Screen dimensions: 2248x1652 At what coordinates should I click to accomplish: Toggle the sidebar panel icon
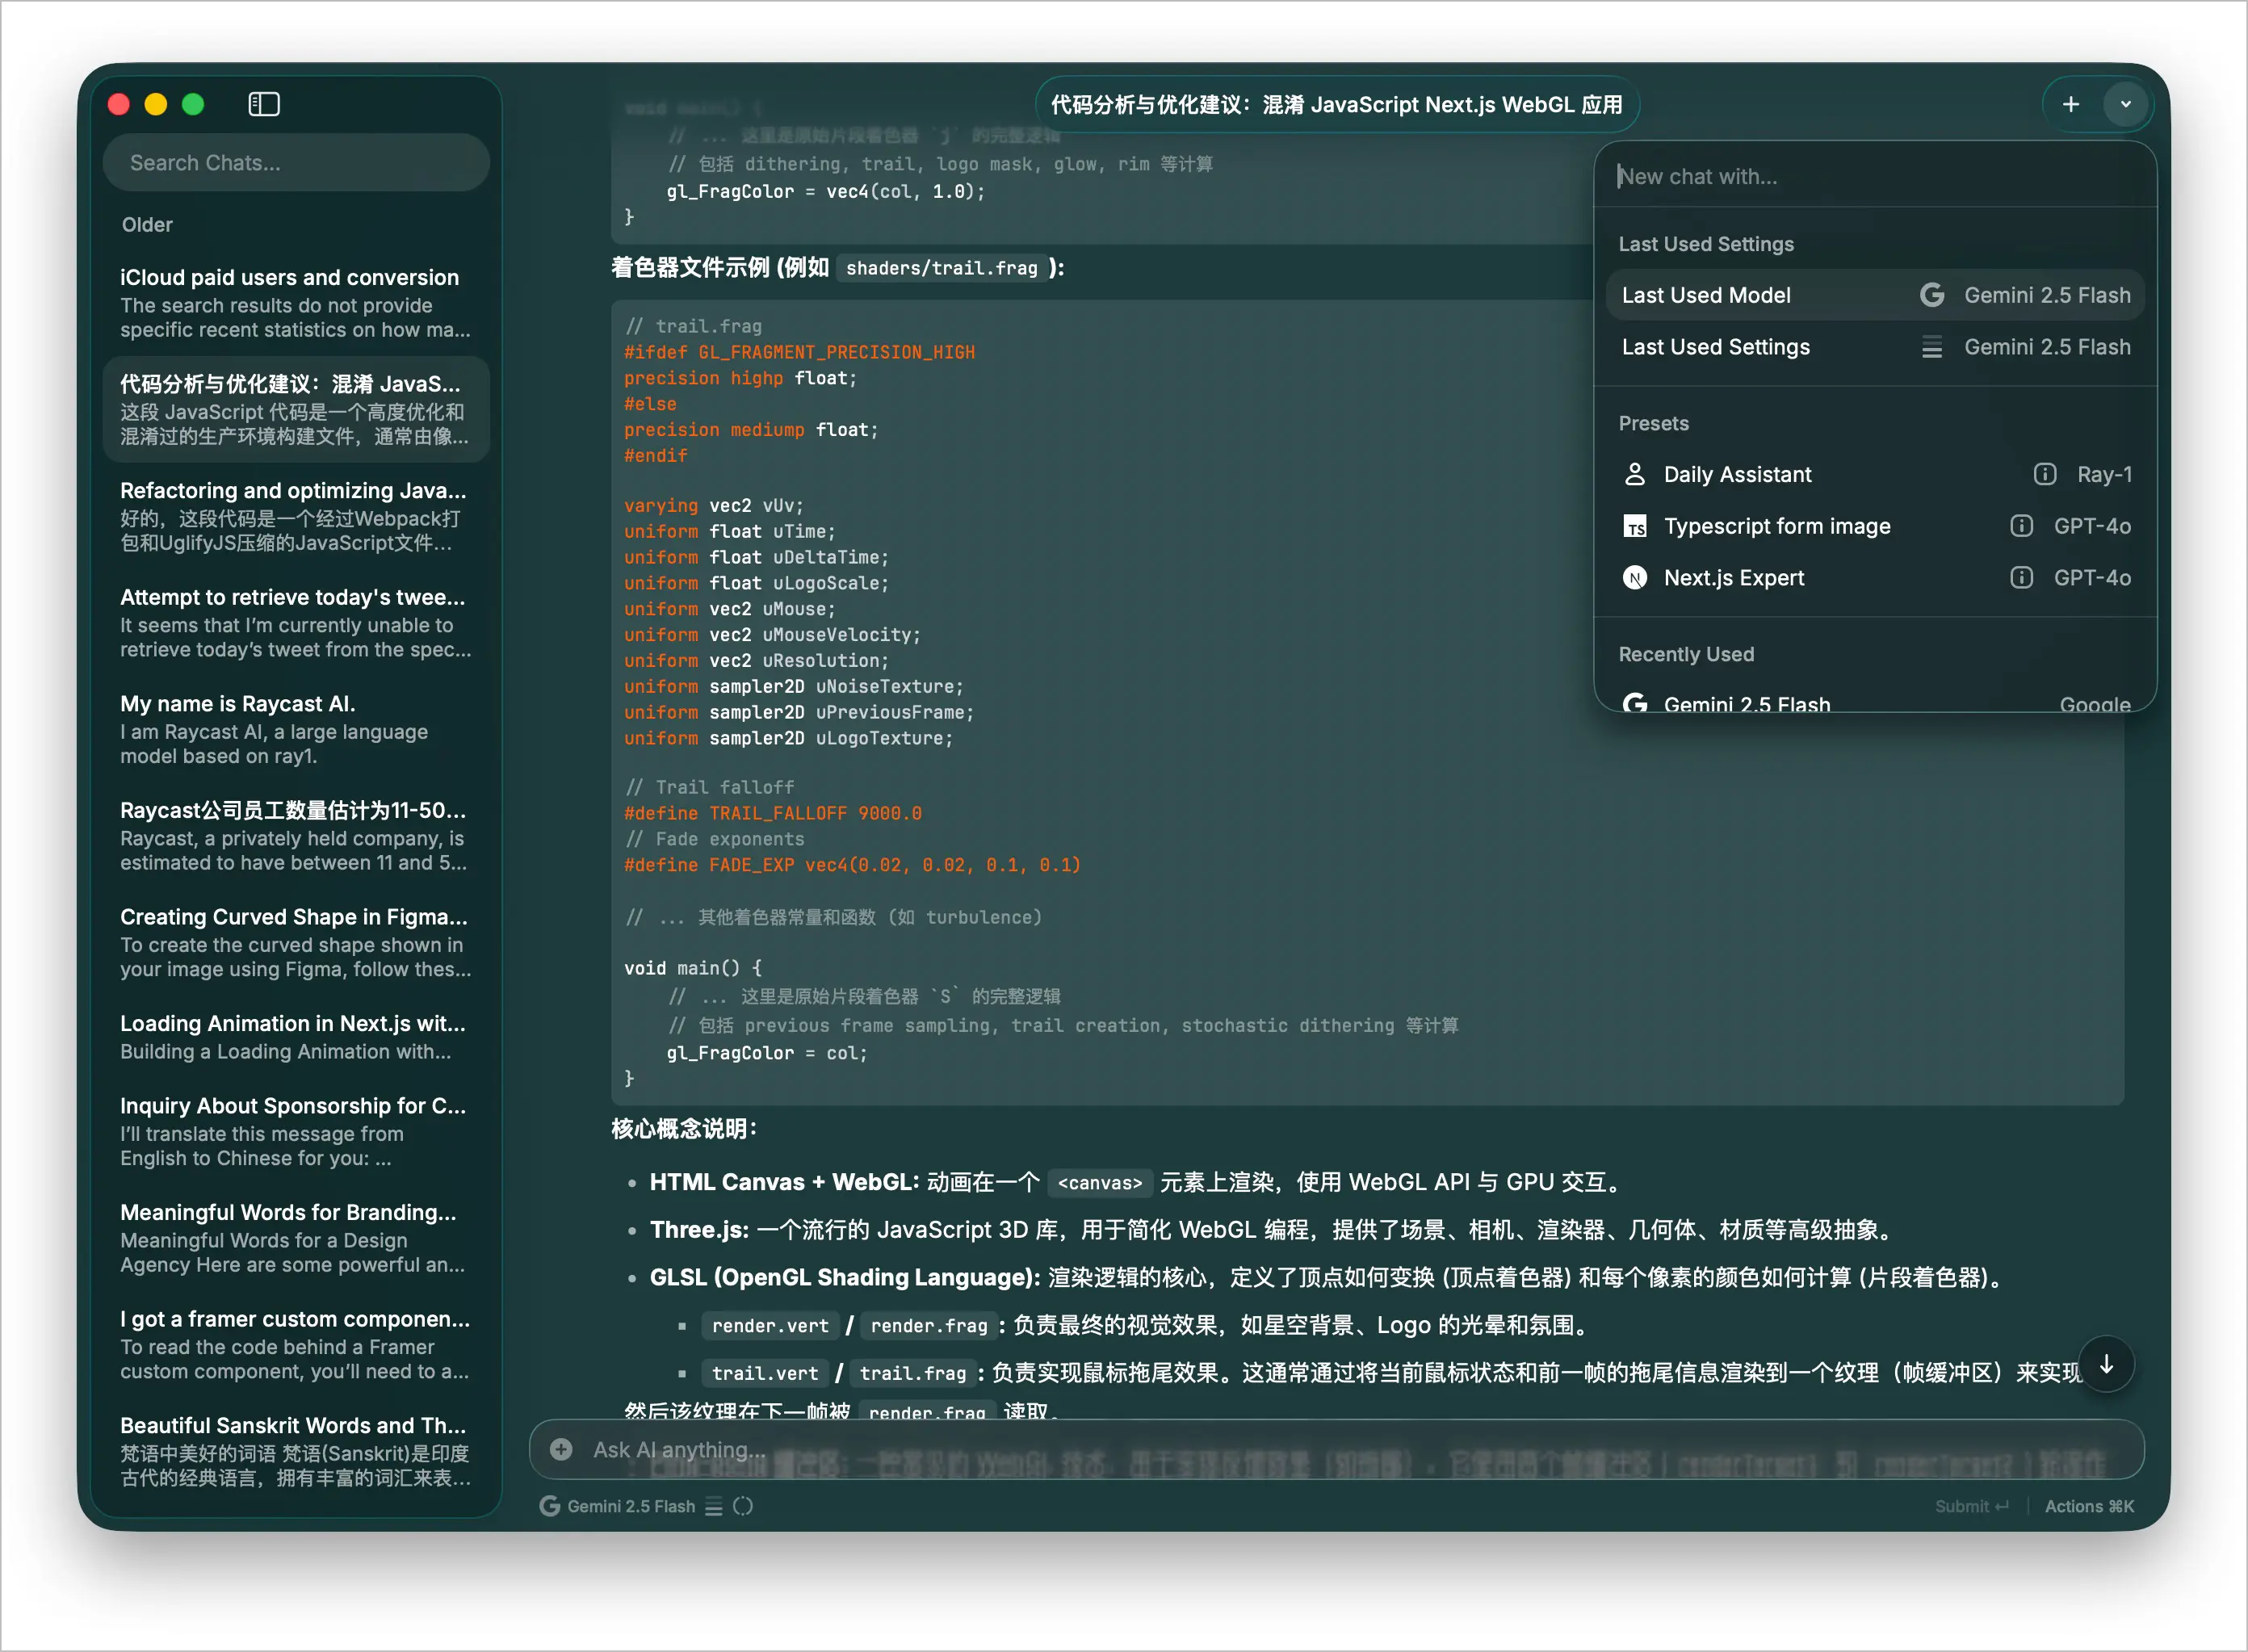coord(264,104)
